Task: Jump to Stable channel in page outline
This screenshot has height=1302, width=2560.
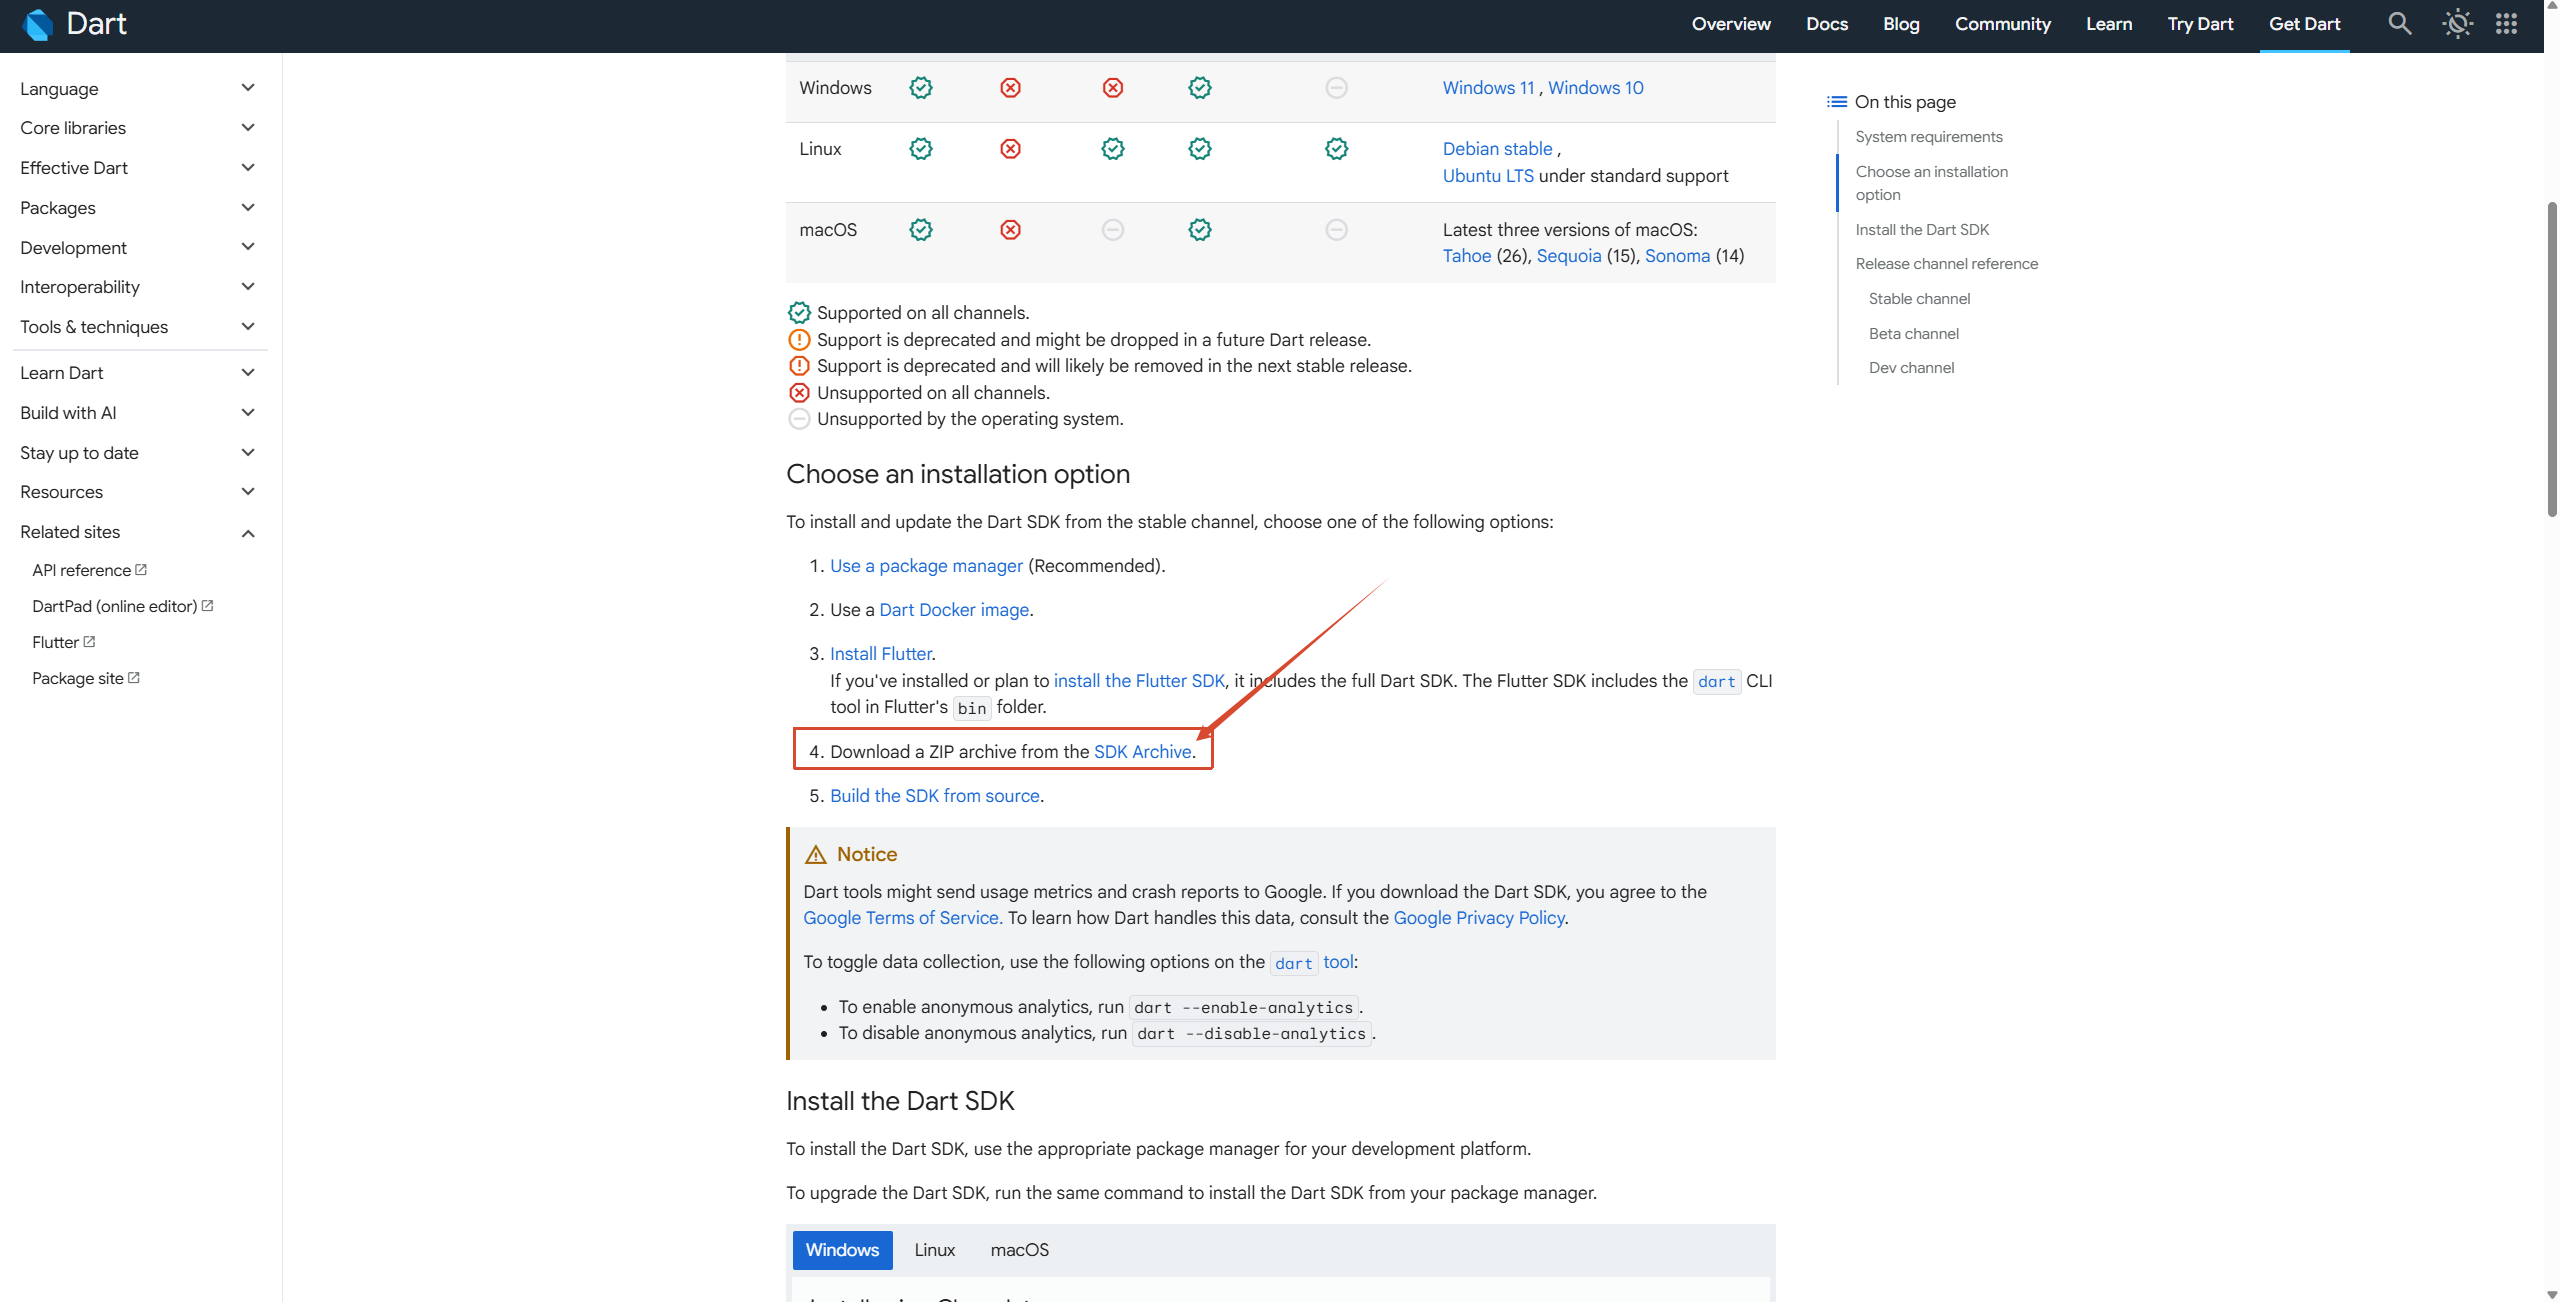Action: [x=1919, y=299]
